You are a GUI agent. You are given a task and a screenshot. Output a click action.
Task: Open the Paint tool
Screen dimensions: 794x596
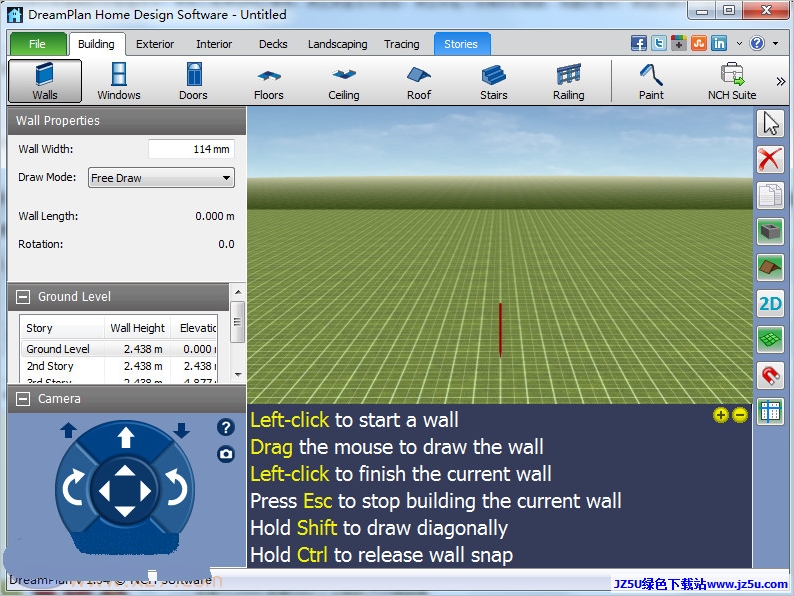tap(651, 81)
